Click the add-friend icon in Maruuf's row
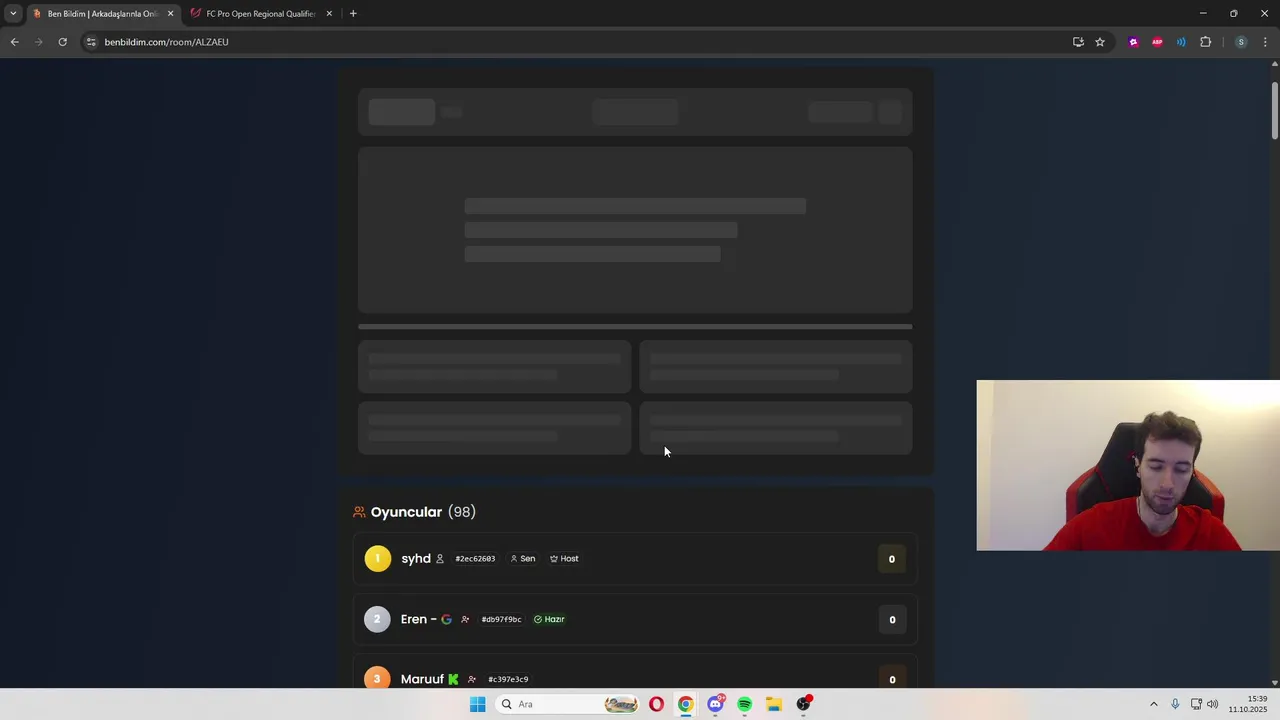The width and height of the screenshot is (1280, 720). pos(472,679)
